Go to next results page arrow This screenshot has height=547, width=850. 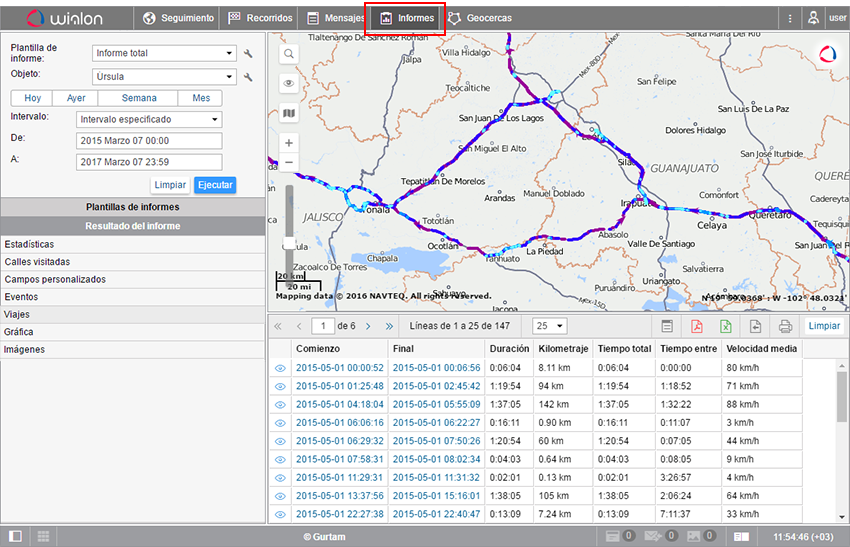(367, 326)
